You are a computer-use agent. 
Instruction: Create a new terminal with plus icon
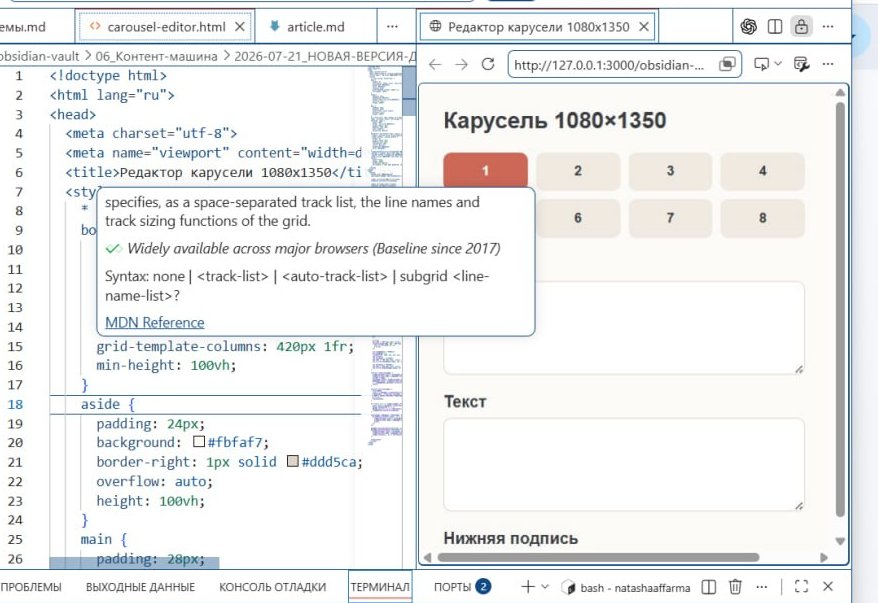click(527, 587)
